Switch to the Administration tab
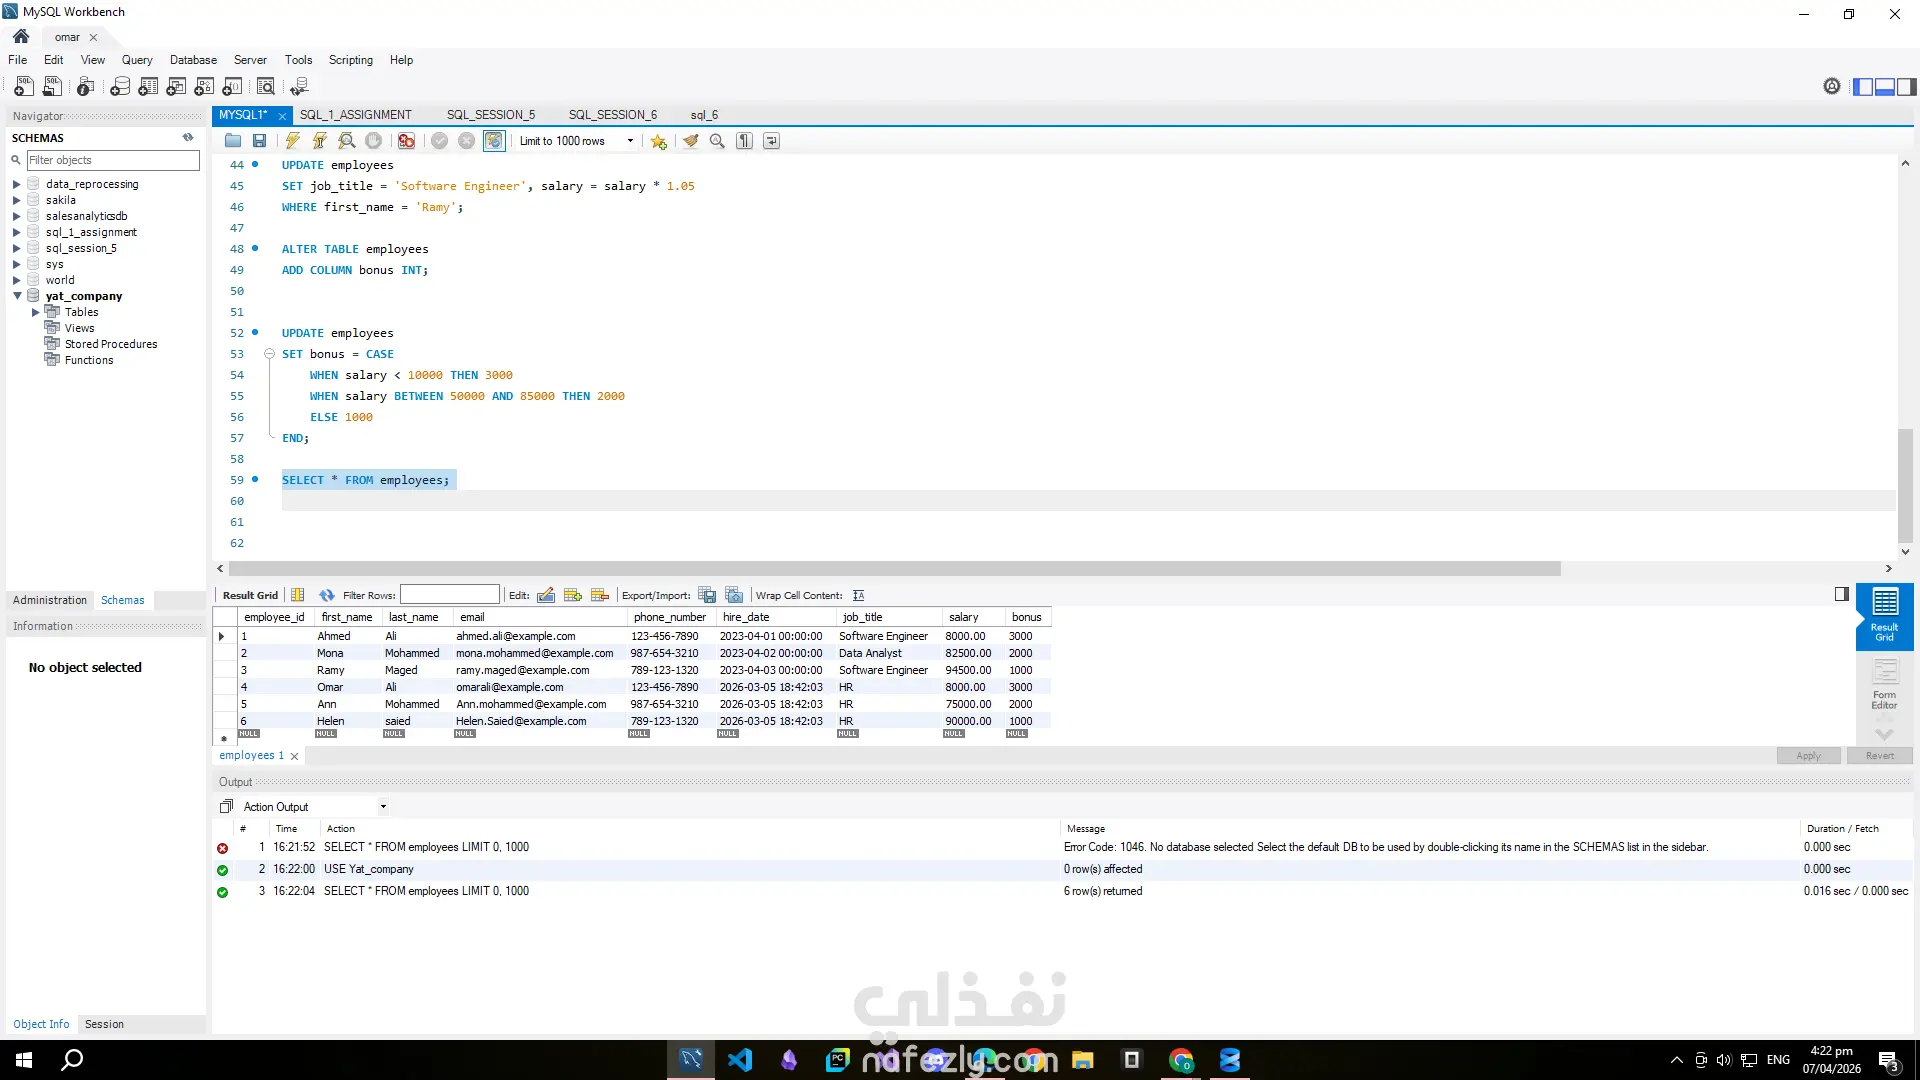The width and height of the screenshot is (1920, 1080). pos(50,600)
